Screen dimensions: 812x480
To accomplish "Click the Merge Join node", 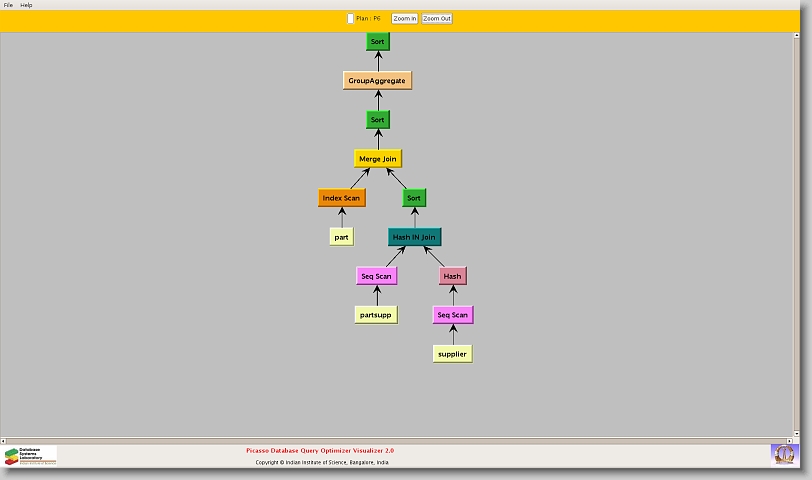I will coord(377,159).
